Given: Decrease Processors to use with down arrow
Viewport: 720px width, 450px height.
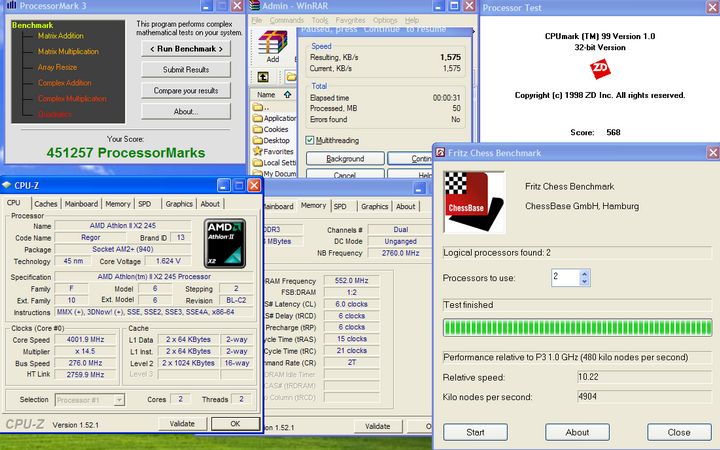Looking at the screenshot, I should click(x=584, y=281).
